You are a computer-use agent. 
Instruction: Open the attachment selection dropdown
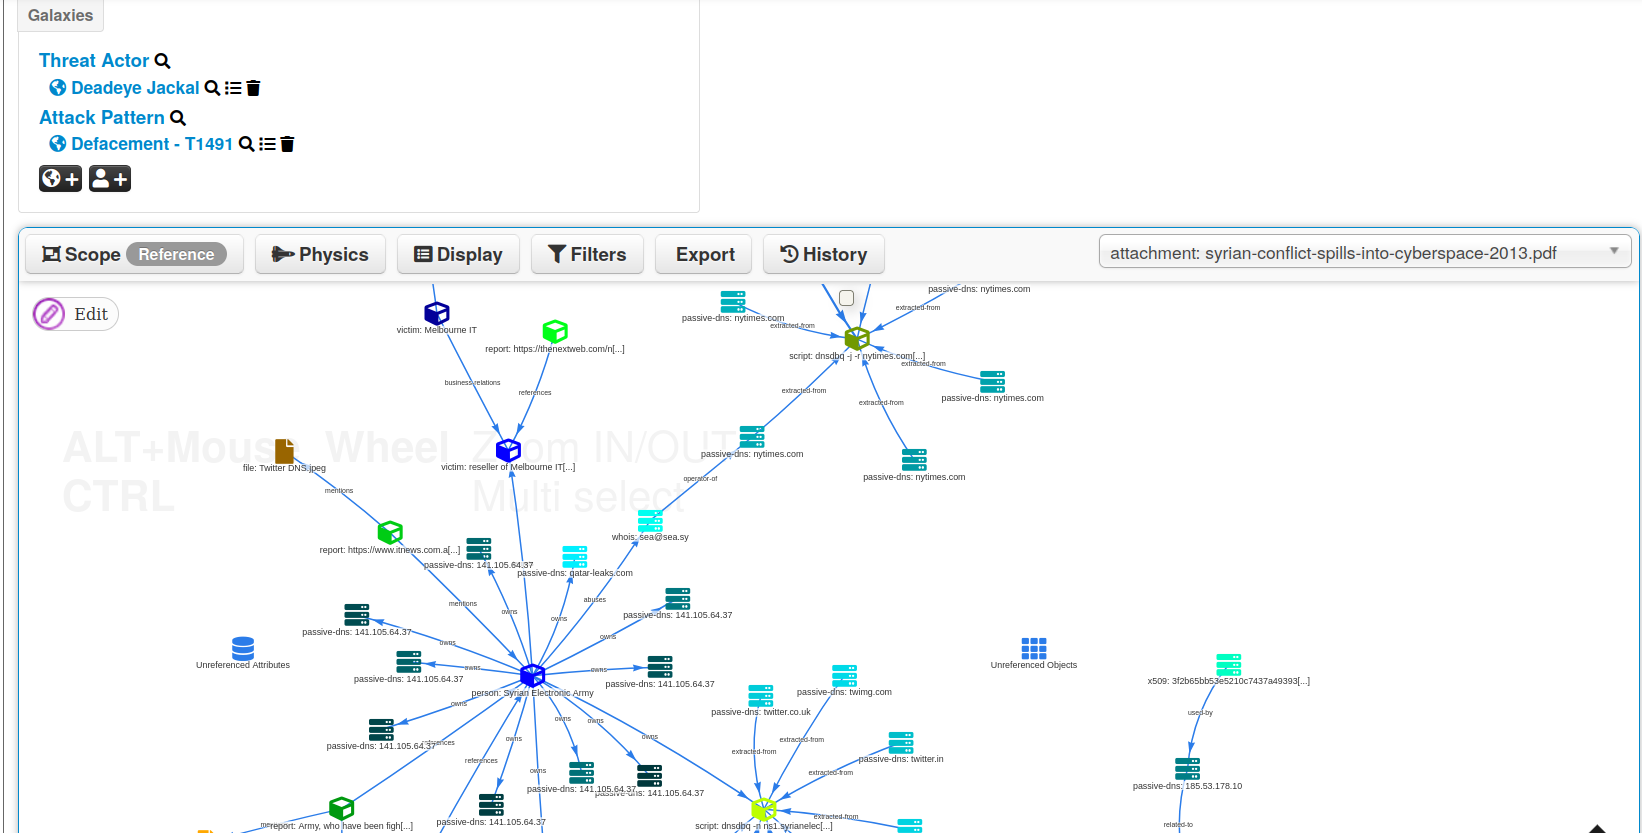[x=1364, y=253]
